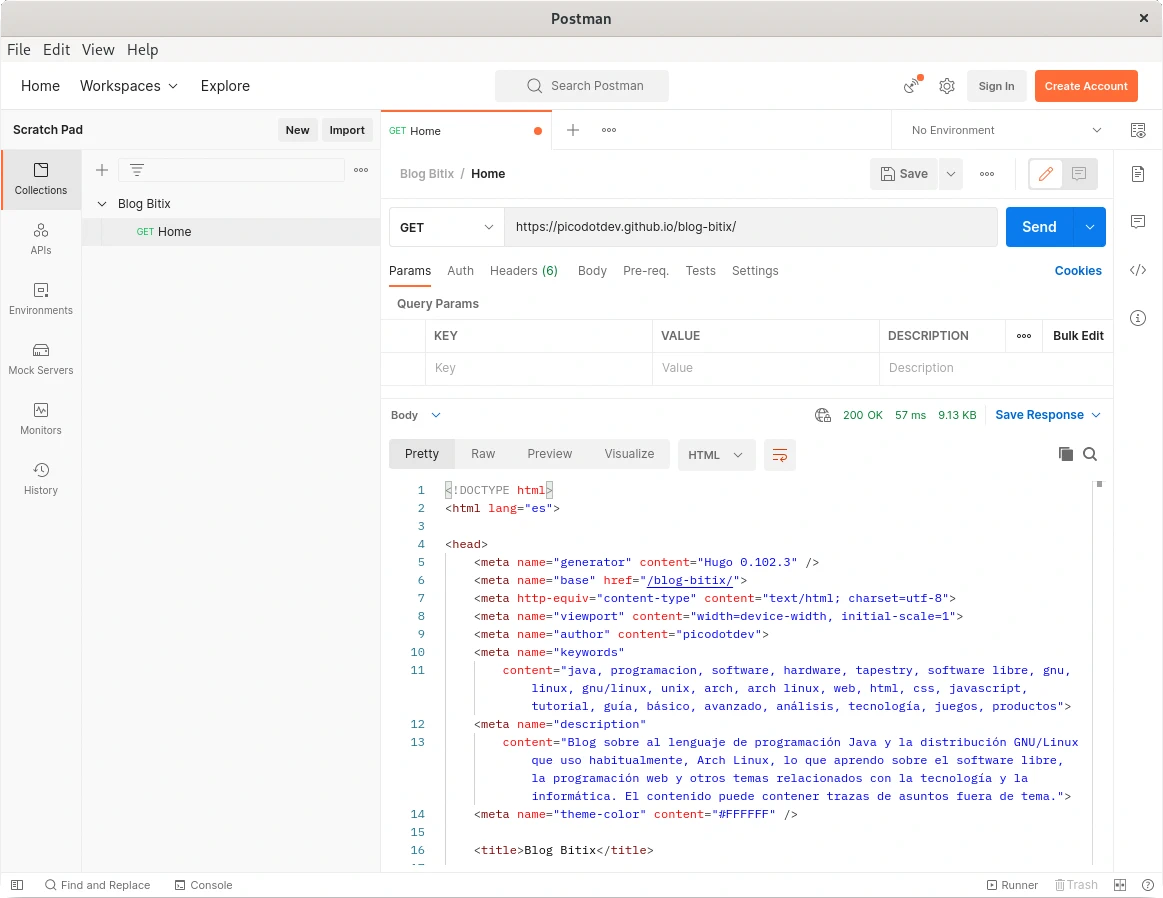Click the settings gear icon
1163x898 pixels.
pos(947,86)
